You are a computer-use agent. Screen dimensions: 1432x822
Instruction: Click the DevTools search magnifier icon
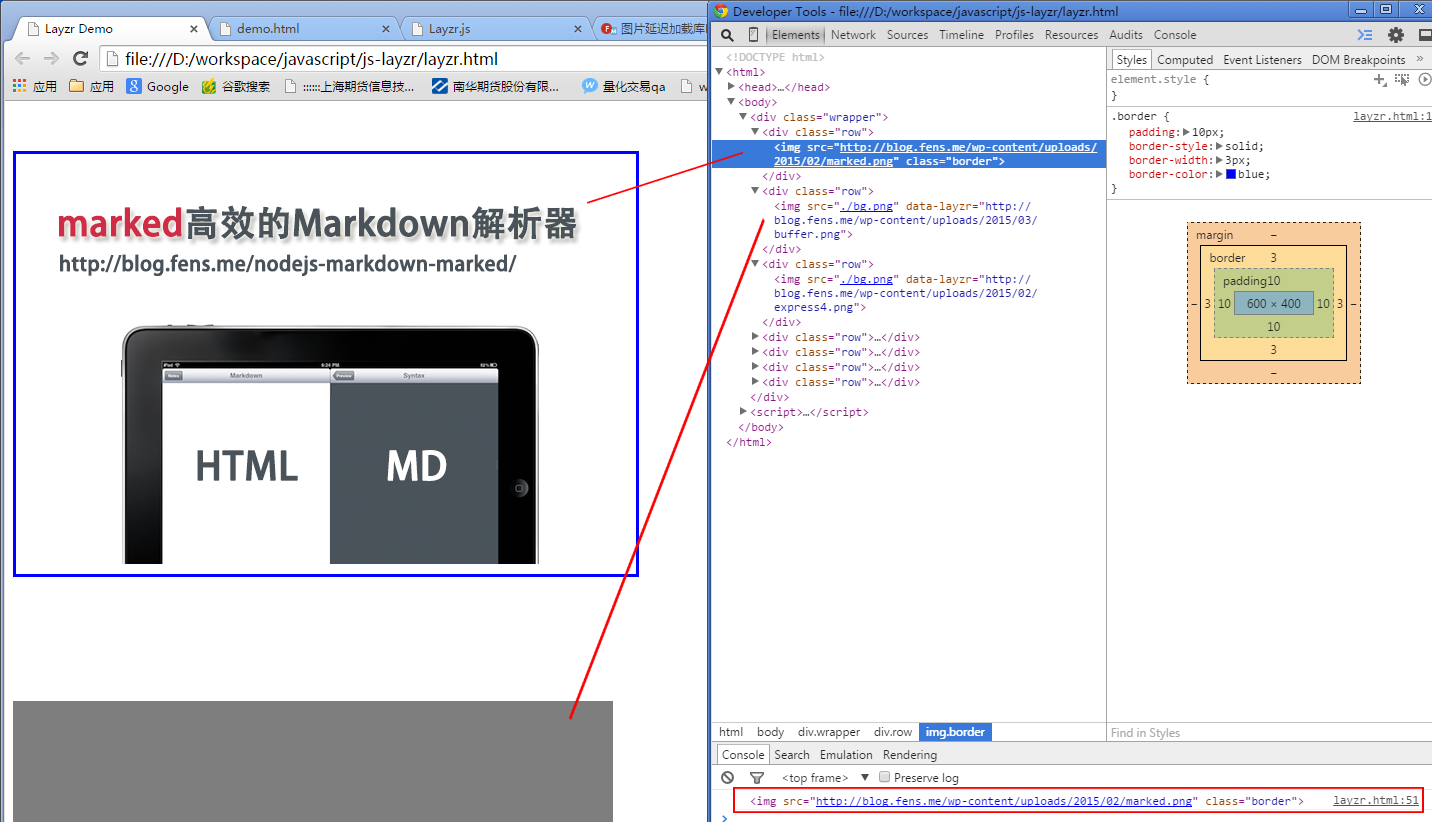pos(728,35)
